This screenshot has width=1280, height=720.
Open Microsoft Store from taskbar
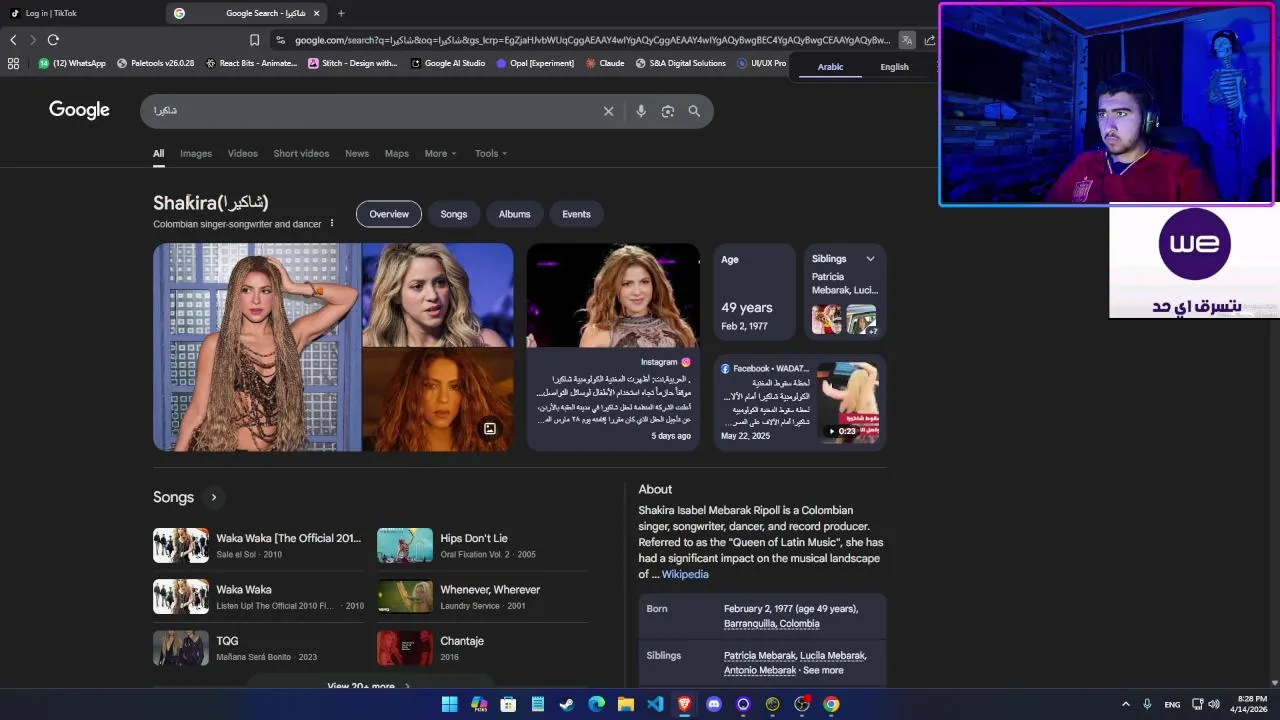coord(508,704)
